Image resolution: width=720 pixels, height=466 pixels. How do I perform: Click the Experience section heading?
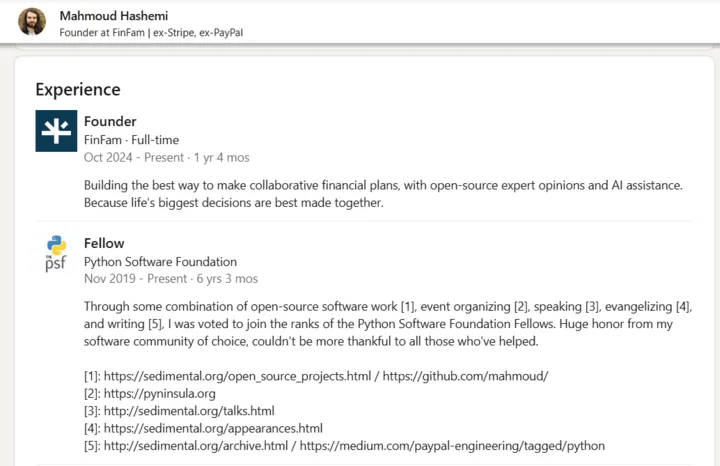tap(78, 89)
